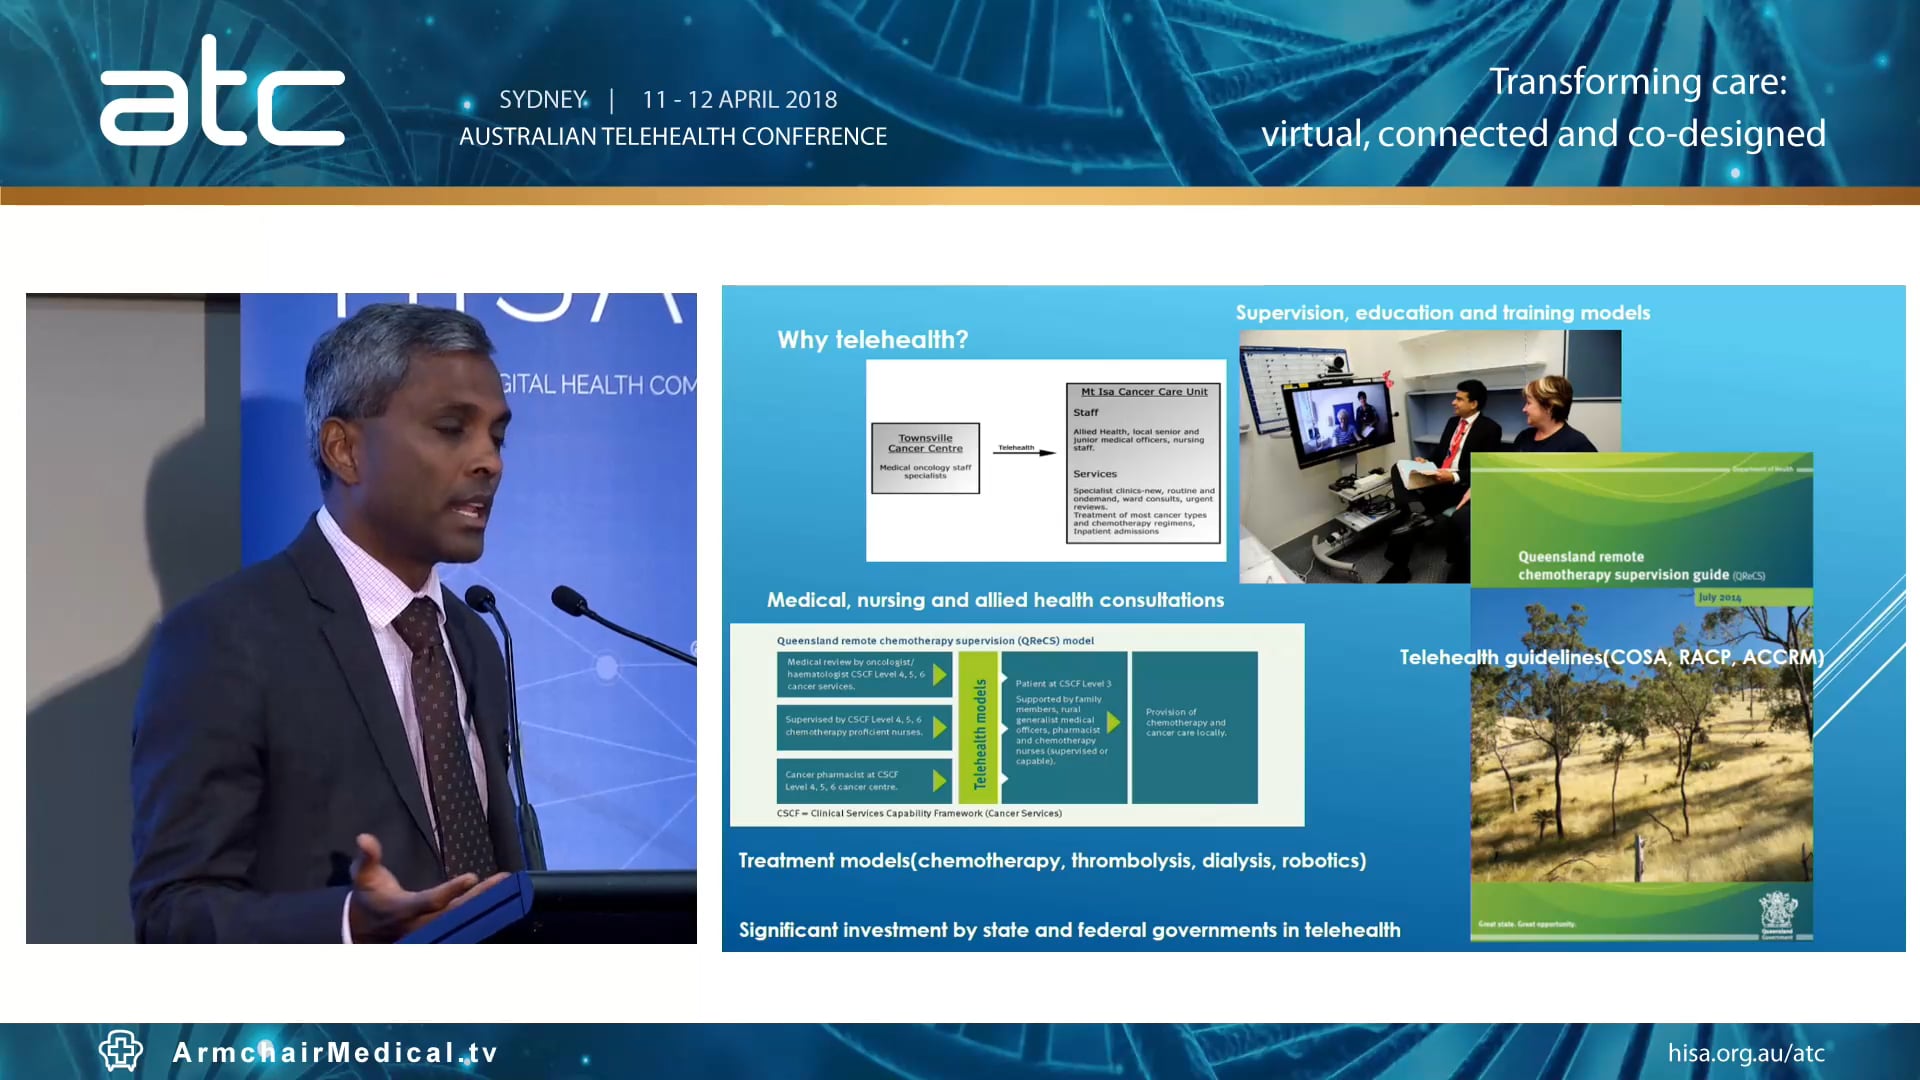The image size is (1920, 1080).
Task: Open the Supervision, education and training models section
Action: [x=1443, y=312]
